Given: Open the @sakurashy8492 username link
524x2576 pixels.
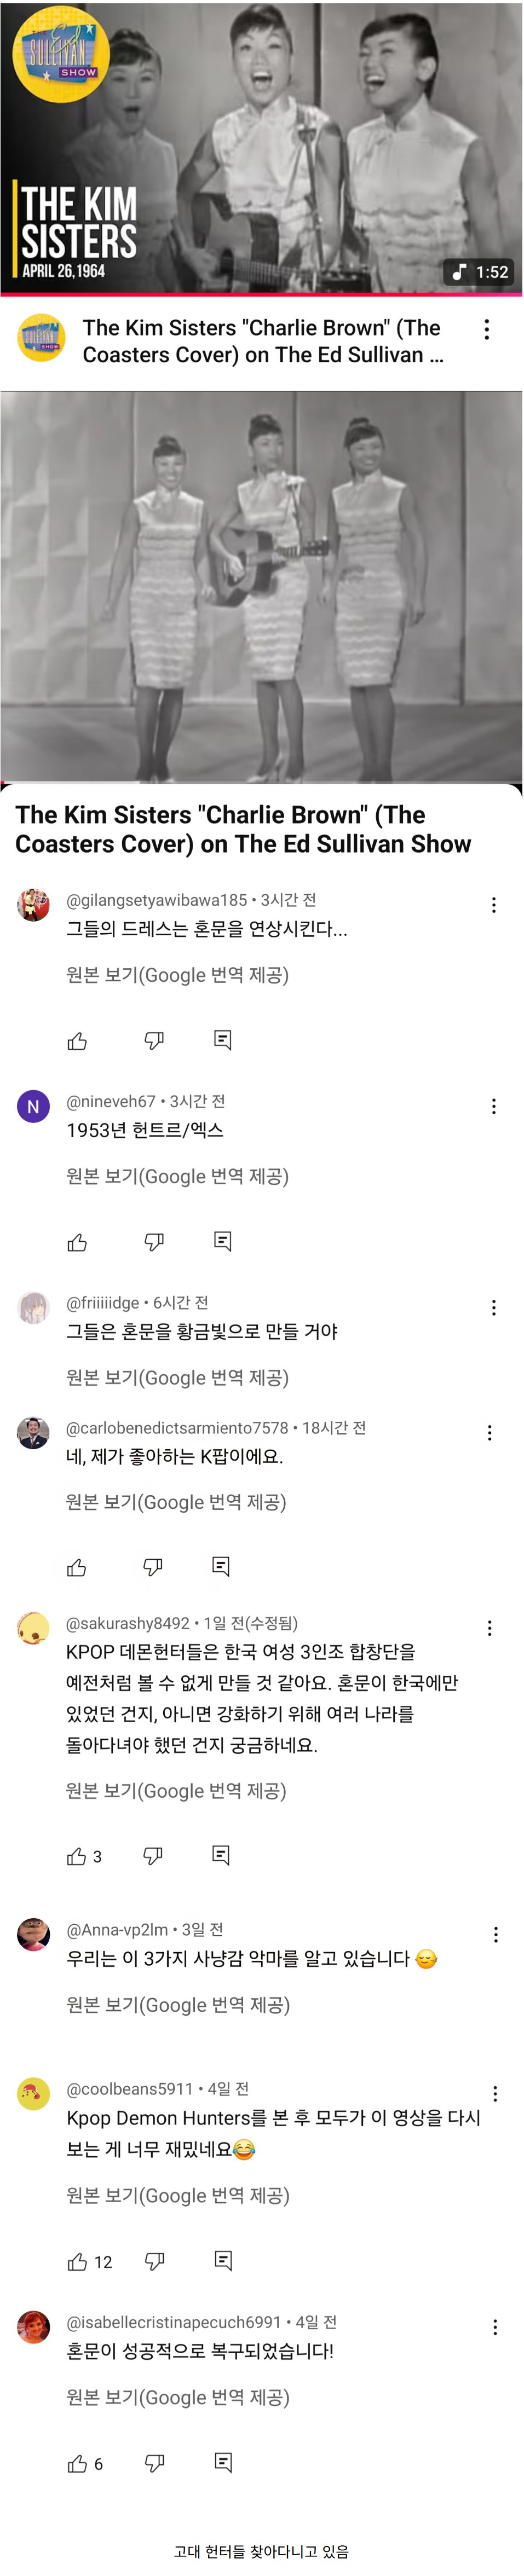Looking at the screenshot, I should (127, 1623).
